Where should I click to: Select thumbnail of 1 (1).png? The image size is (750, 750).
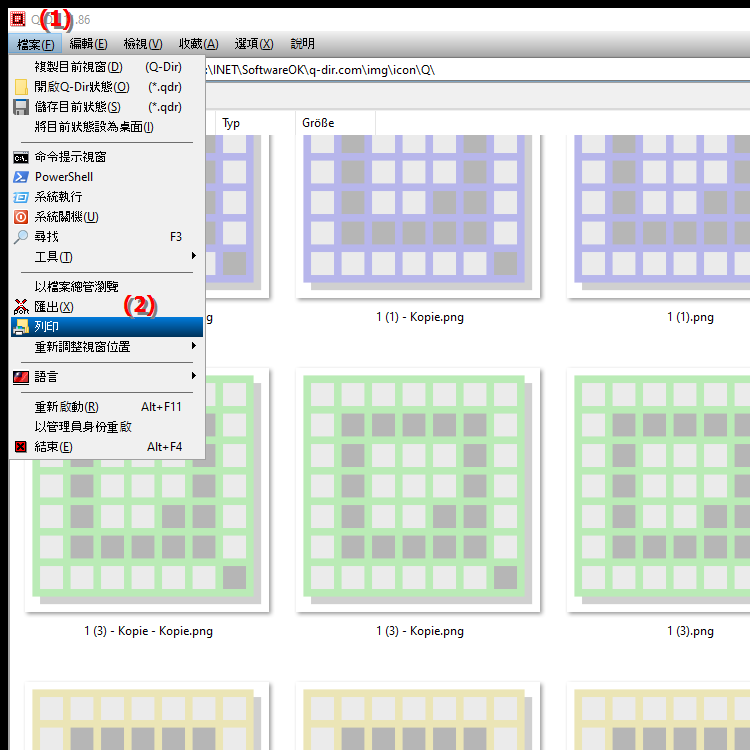[x=659, y=216]
